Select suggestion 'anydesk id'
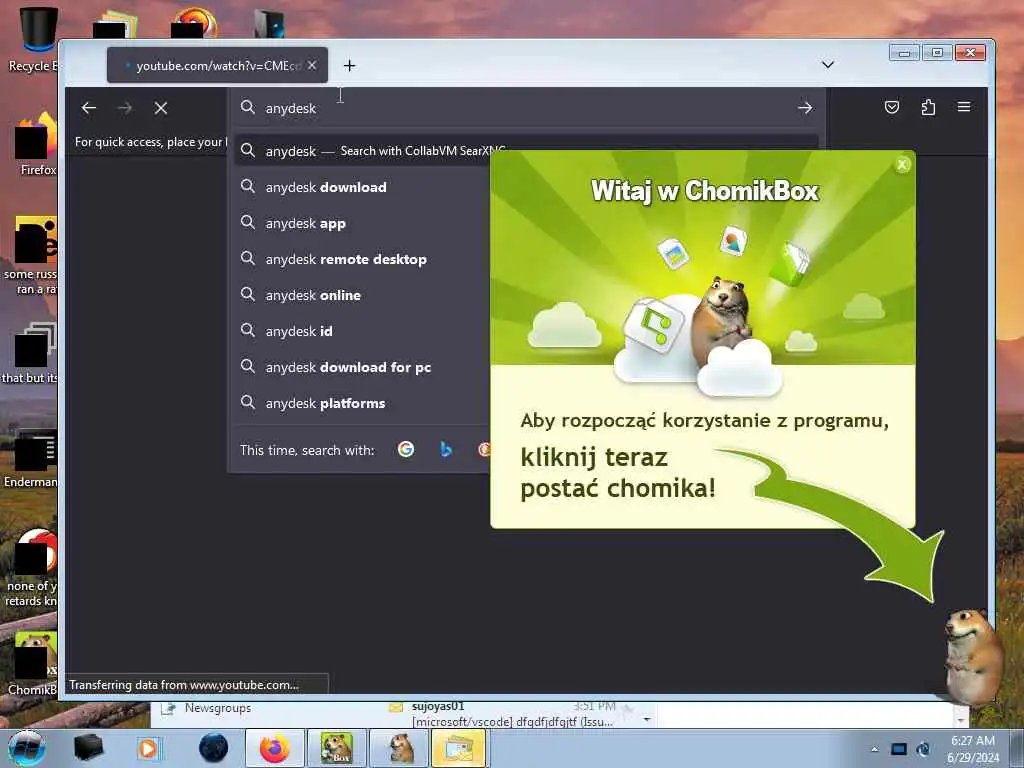Screen dimensions: 1024x768 pyautogui.click(x=363, y=331)
